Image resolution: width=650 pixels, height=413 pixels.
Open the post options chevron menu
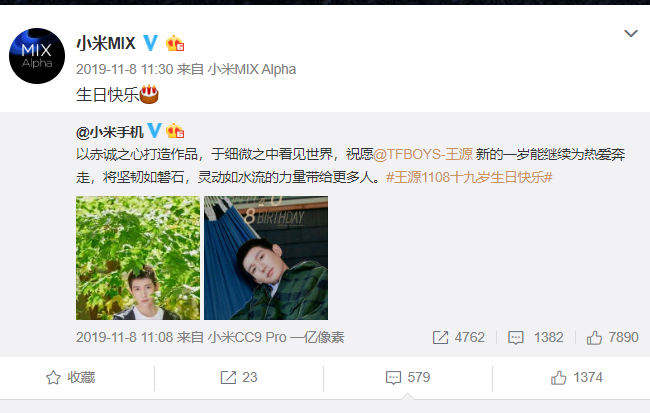click(x=631, y=33)
